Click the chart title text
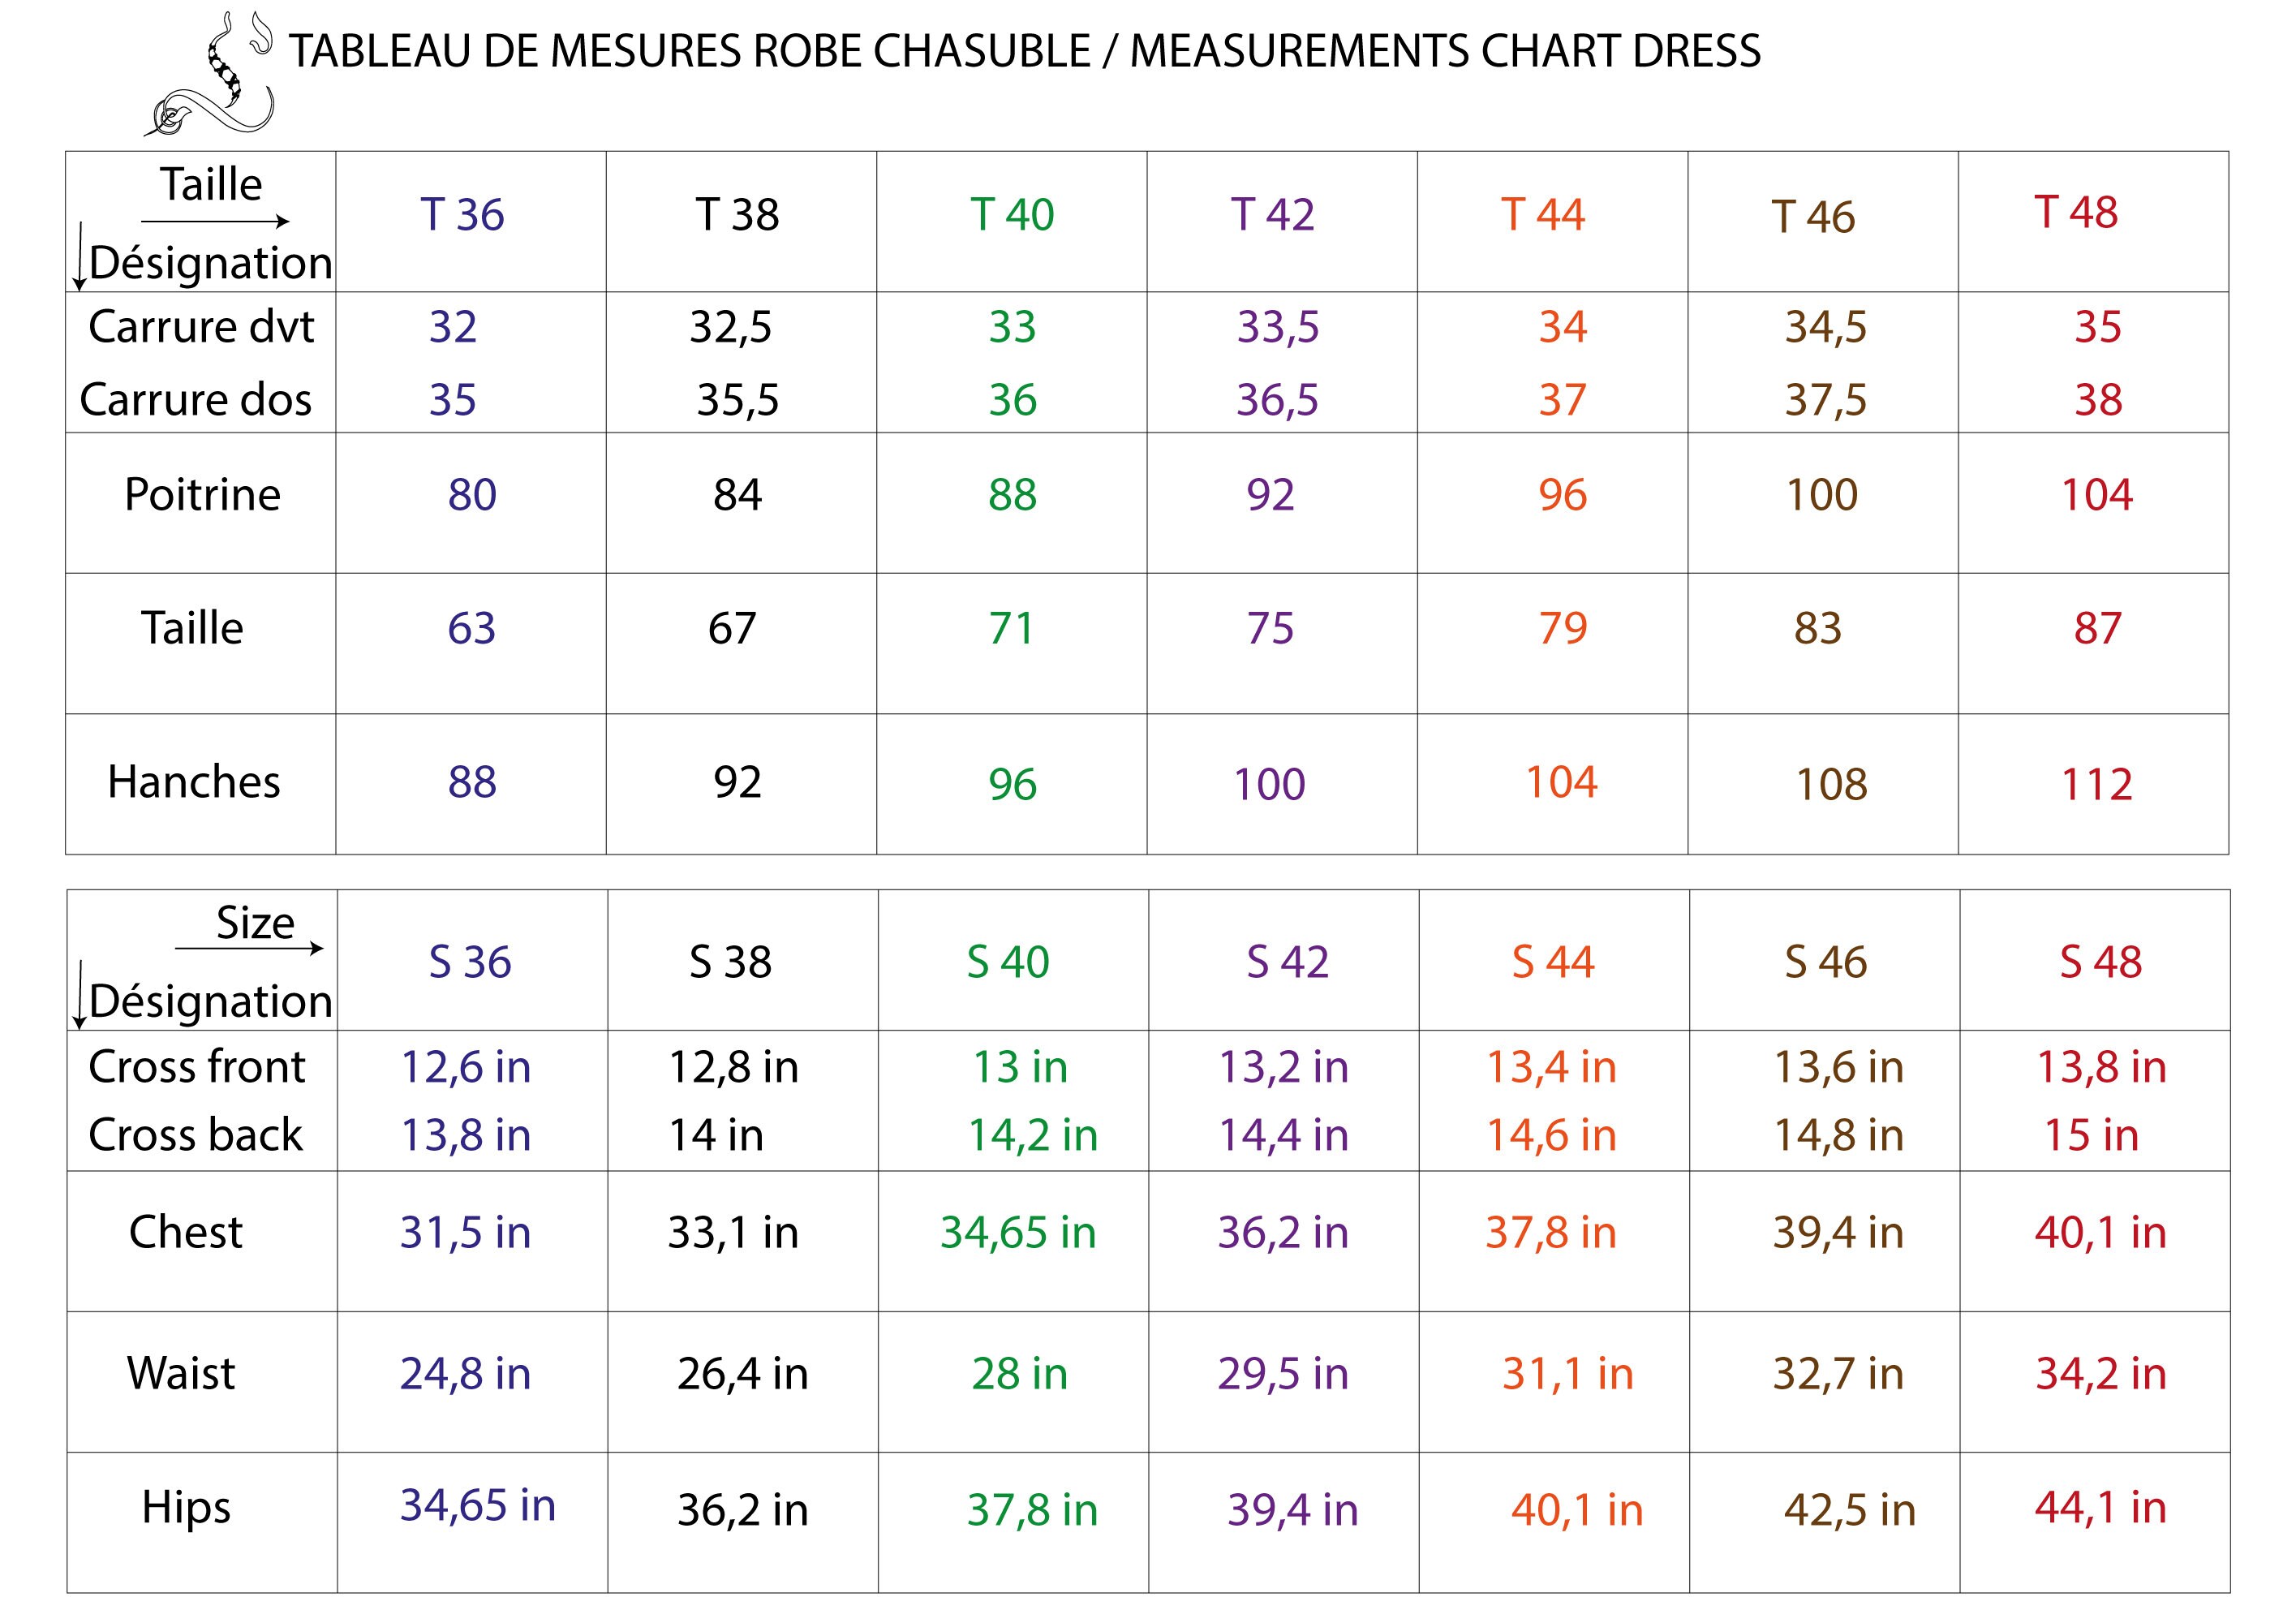 [x=1025, y=51]
